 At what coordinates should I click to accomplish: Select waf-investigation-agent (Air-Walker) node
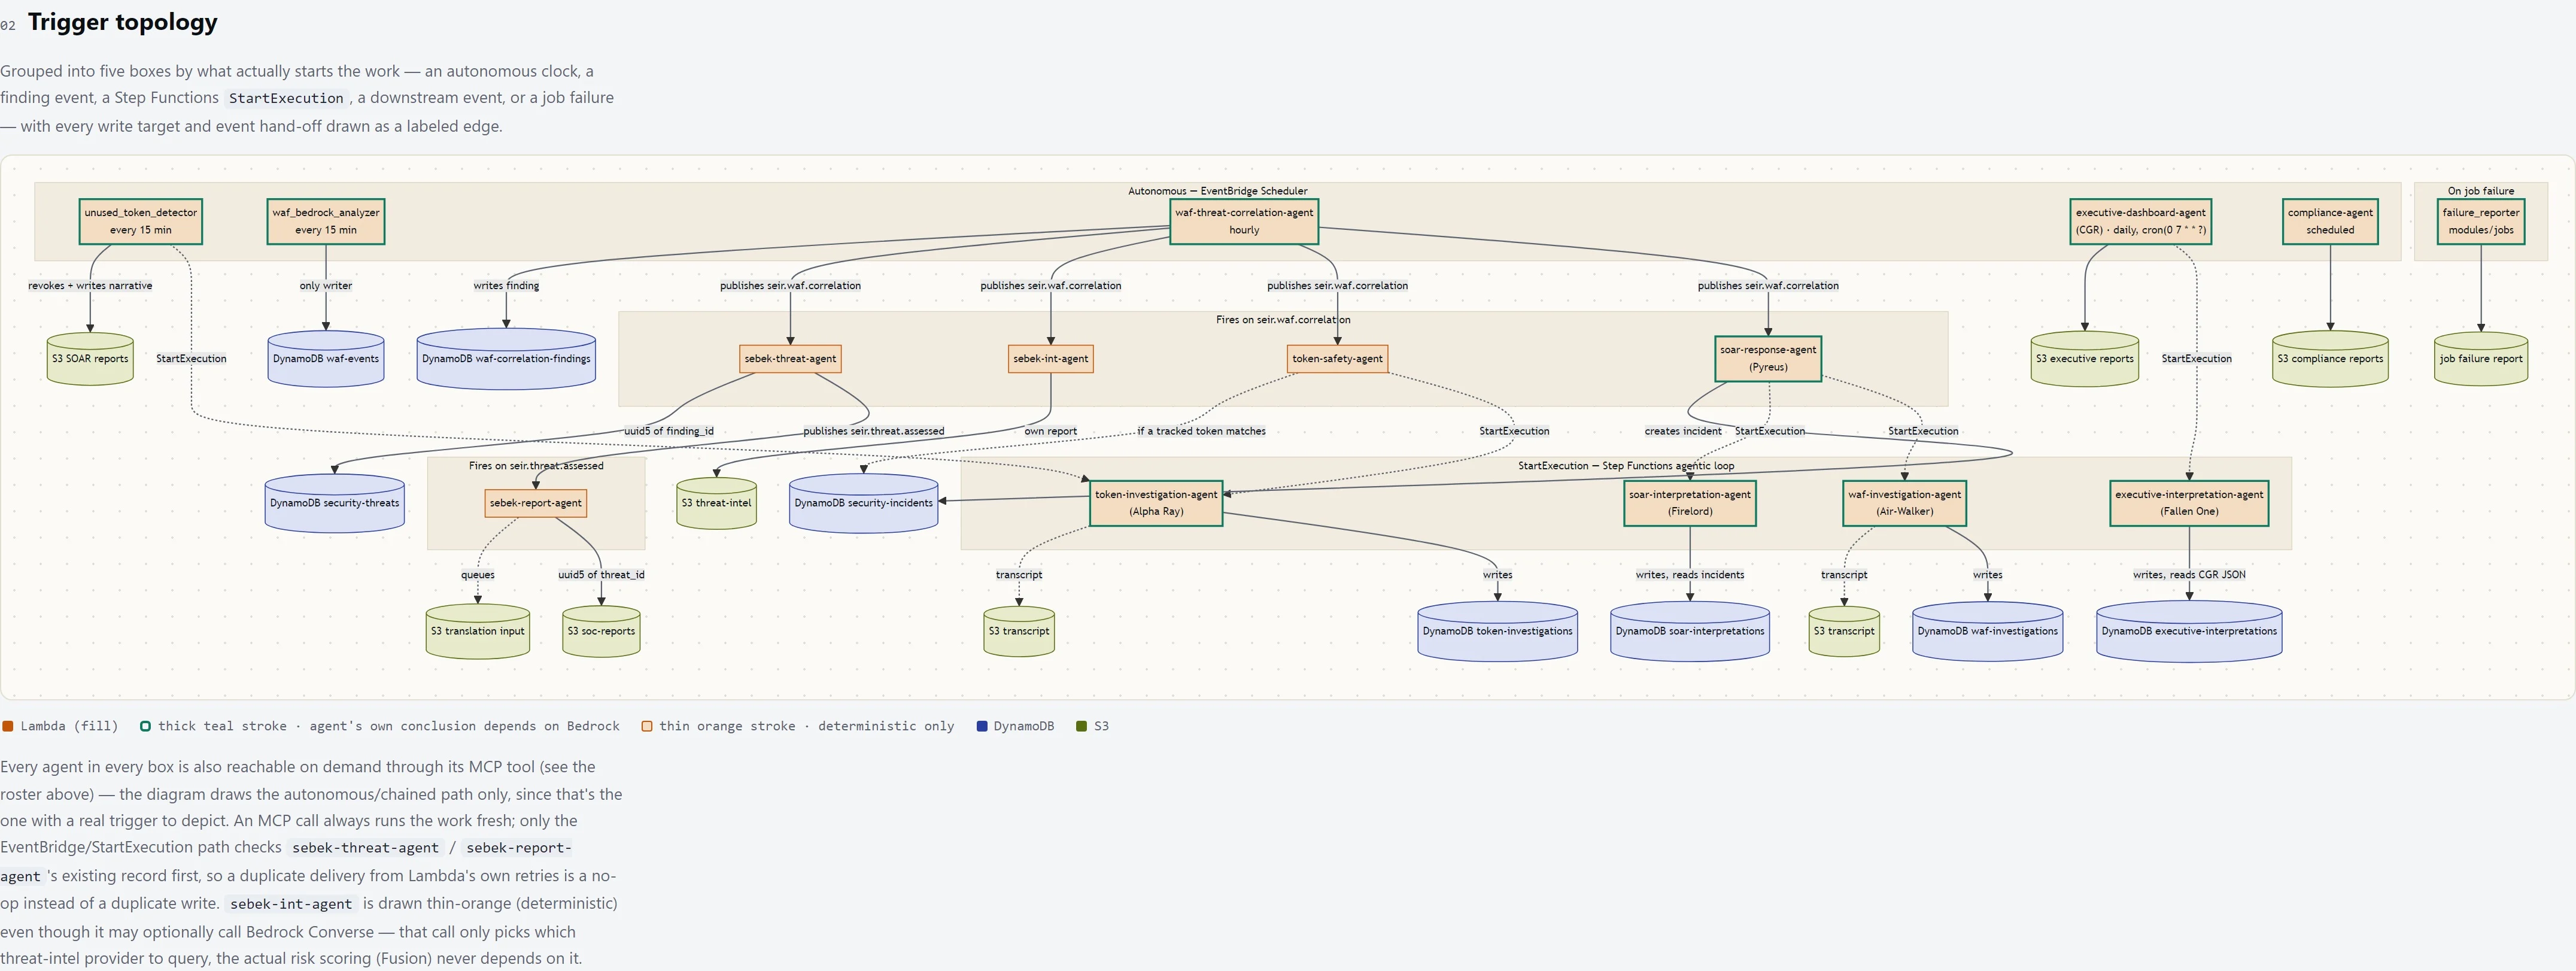click(x=1905, y=503)
